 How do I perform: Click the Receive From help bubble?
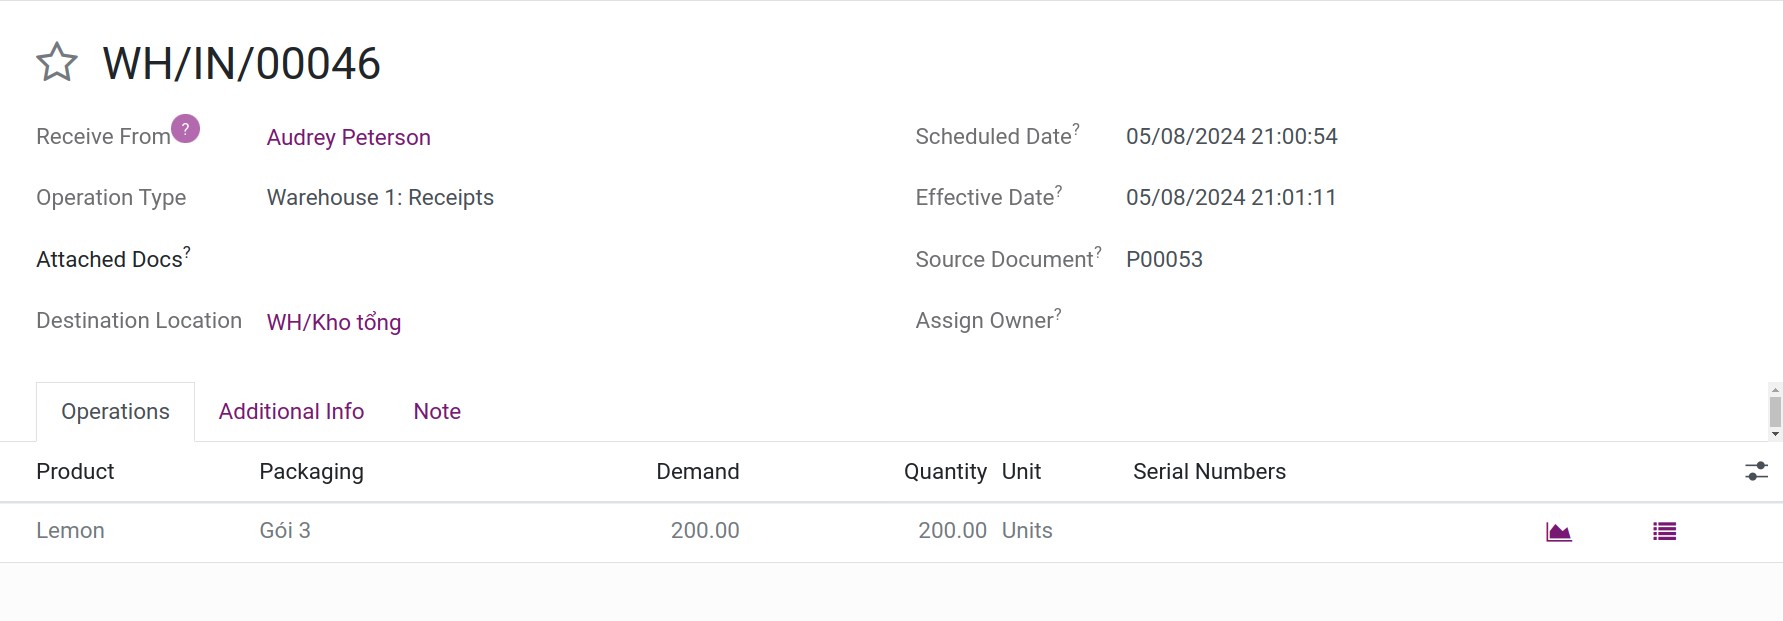(x=185, y=129)
